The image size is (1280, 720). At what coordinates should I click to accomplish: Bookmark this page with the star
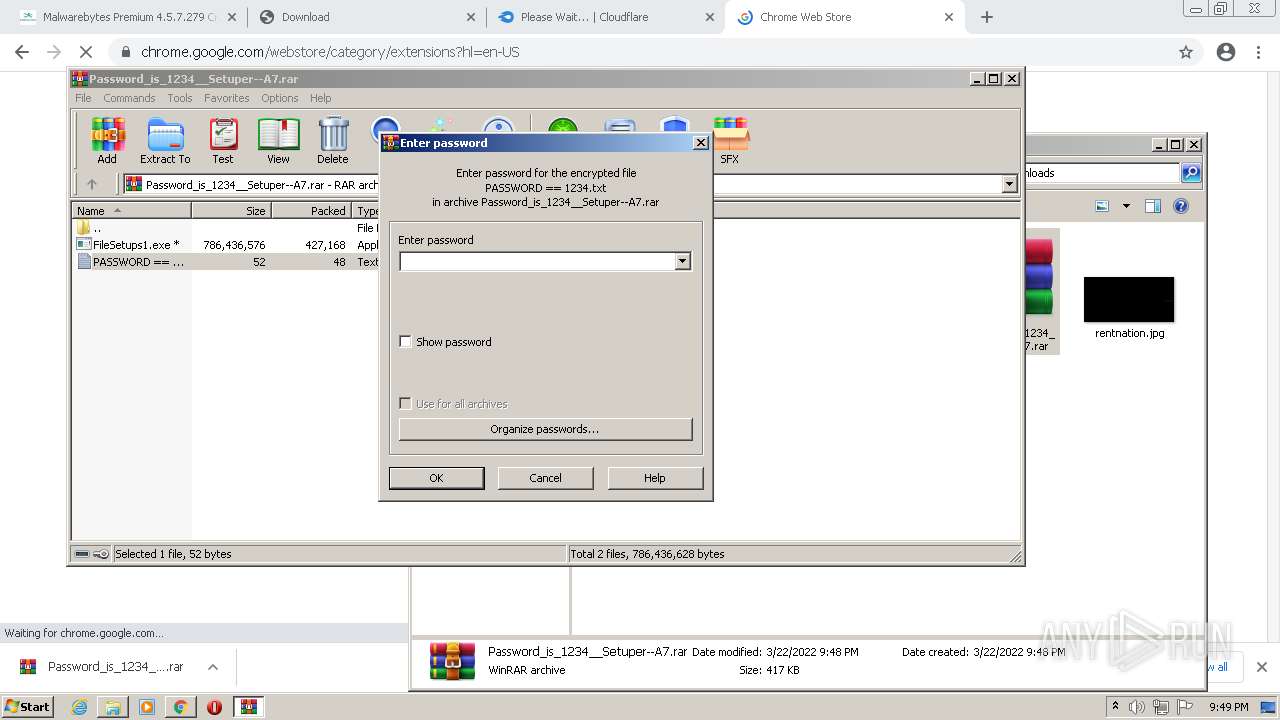tap(1186, 52)
